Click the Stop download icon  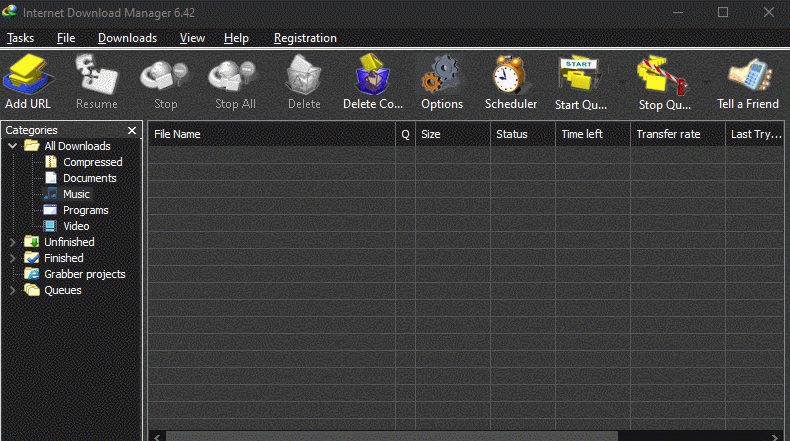click(164, 76)
